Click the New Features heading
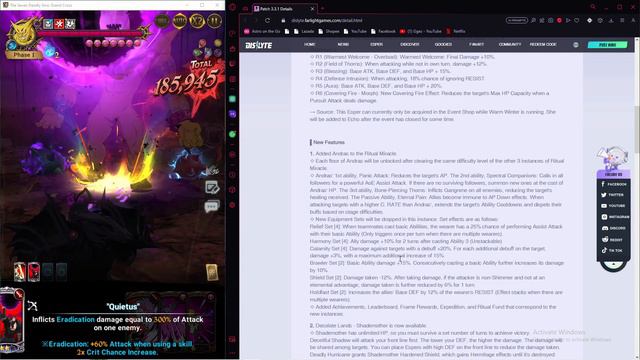Viewport: 640px width, 360px height. point(329,142)
